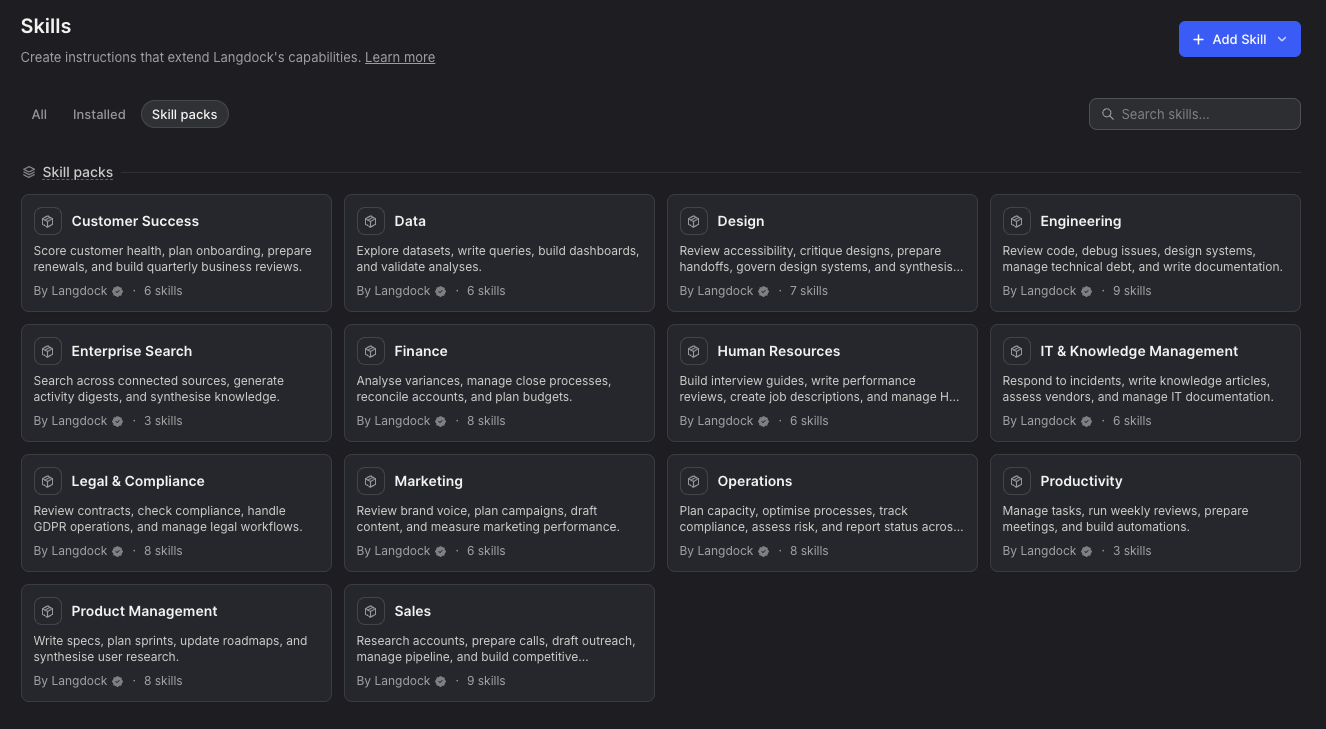Viewport: 1326px width, 729px height.
Task: Click the Marketing pack cube icon
Action: 371,481
